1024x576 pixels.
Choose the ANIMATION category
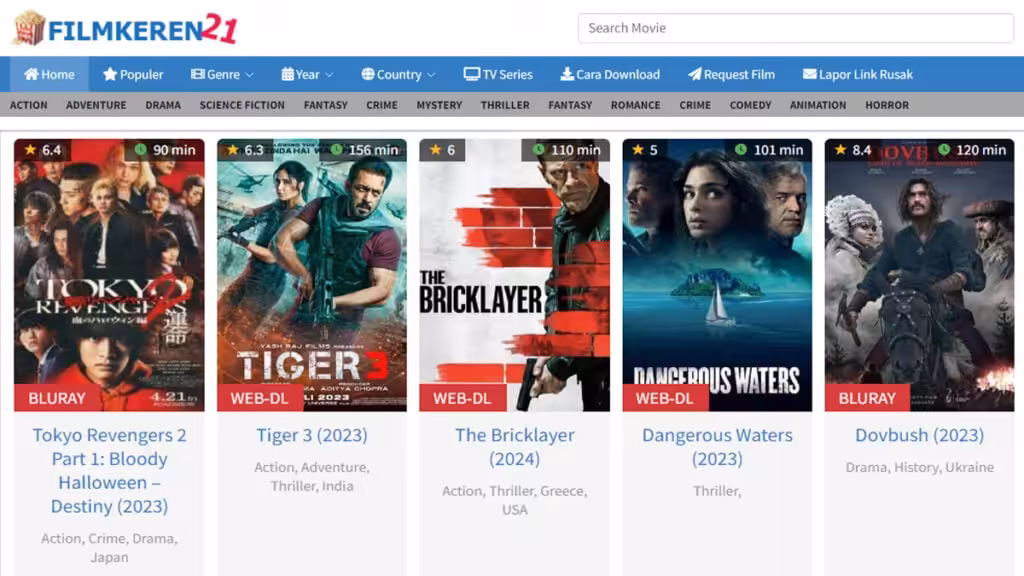point(818,105)
